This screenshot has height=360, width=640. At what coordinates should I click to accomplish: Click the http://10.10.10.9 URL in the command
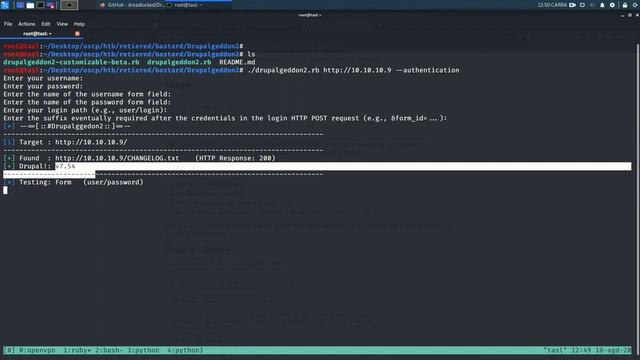click(x=357, y=70)
